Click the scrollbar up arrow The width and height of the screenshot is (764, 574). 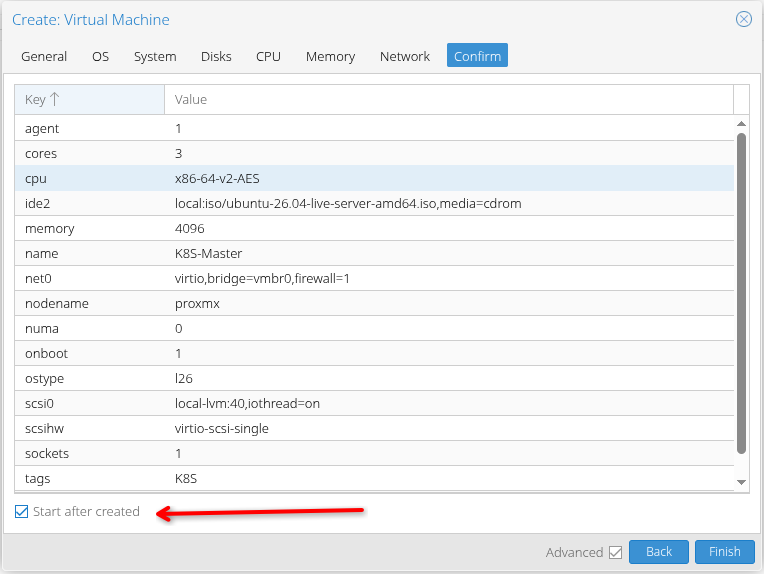[x=742, y=124]
